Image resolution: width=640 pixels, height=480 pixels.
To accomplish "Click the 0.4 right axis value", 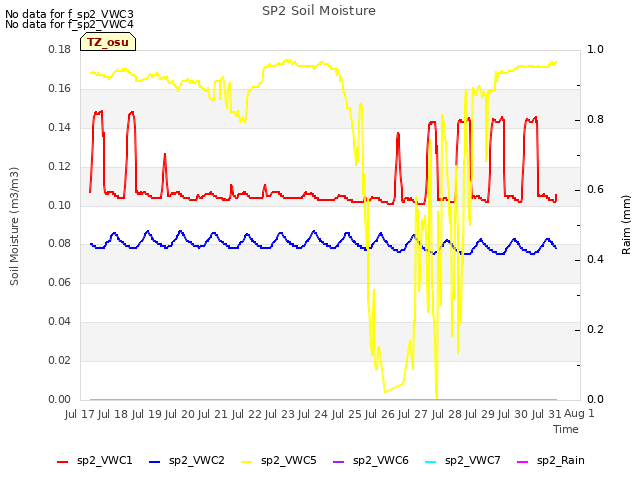I will click(x=595, y=260).
